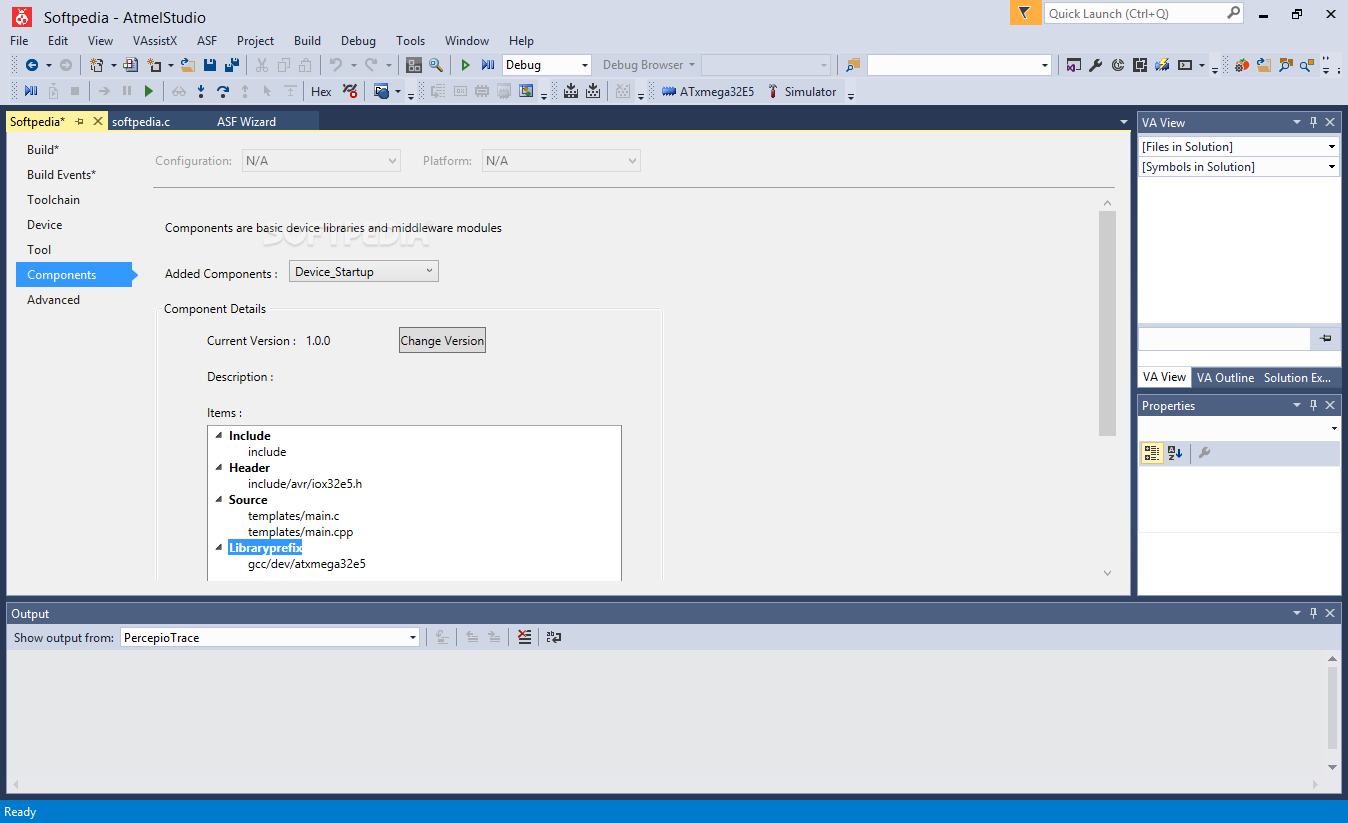
Task: Click the Step Into arrow icon
Action: coord(201,91)
